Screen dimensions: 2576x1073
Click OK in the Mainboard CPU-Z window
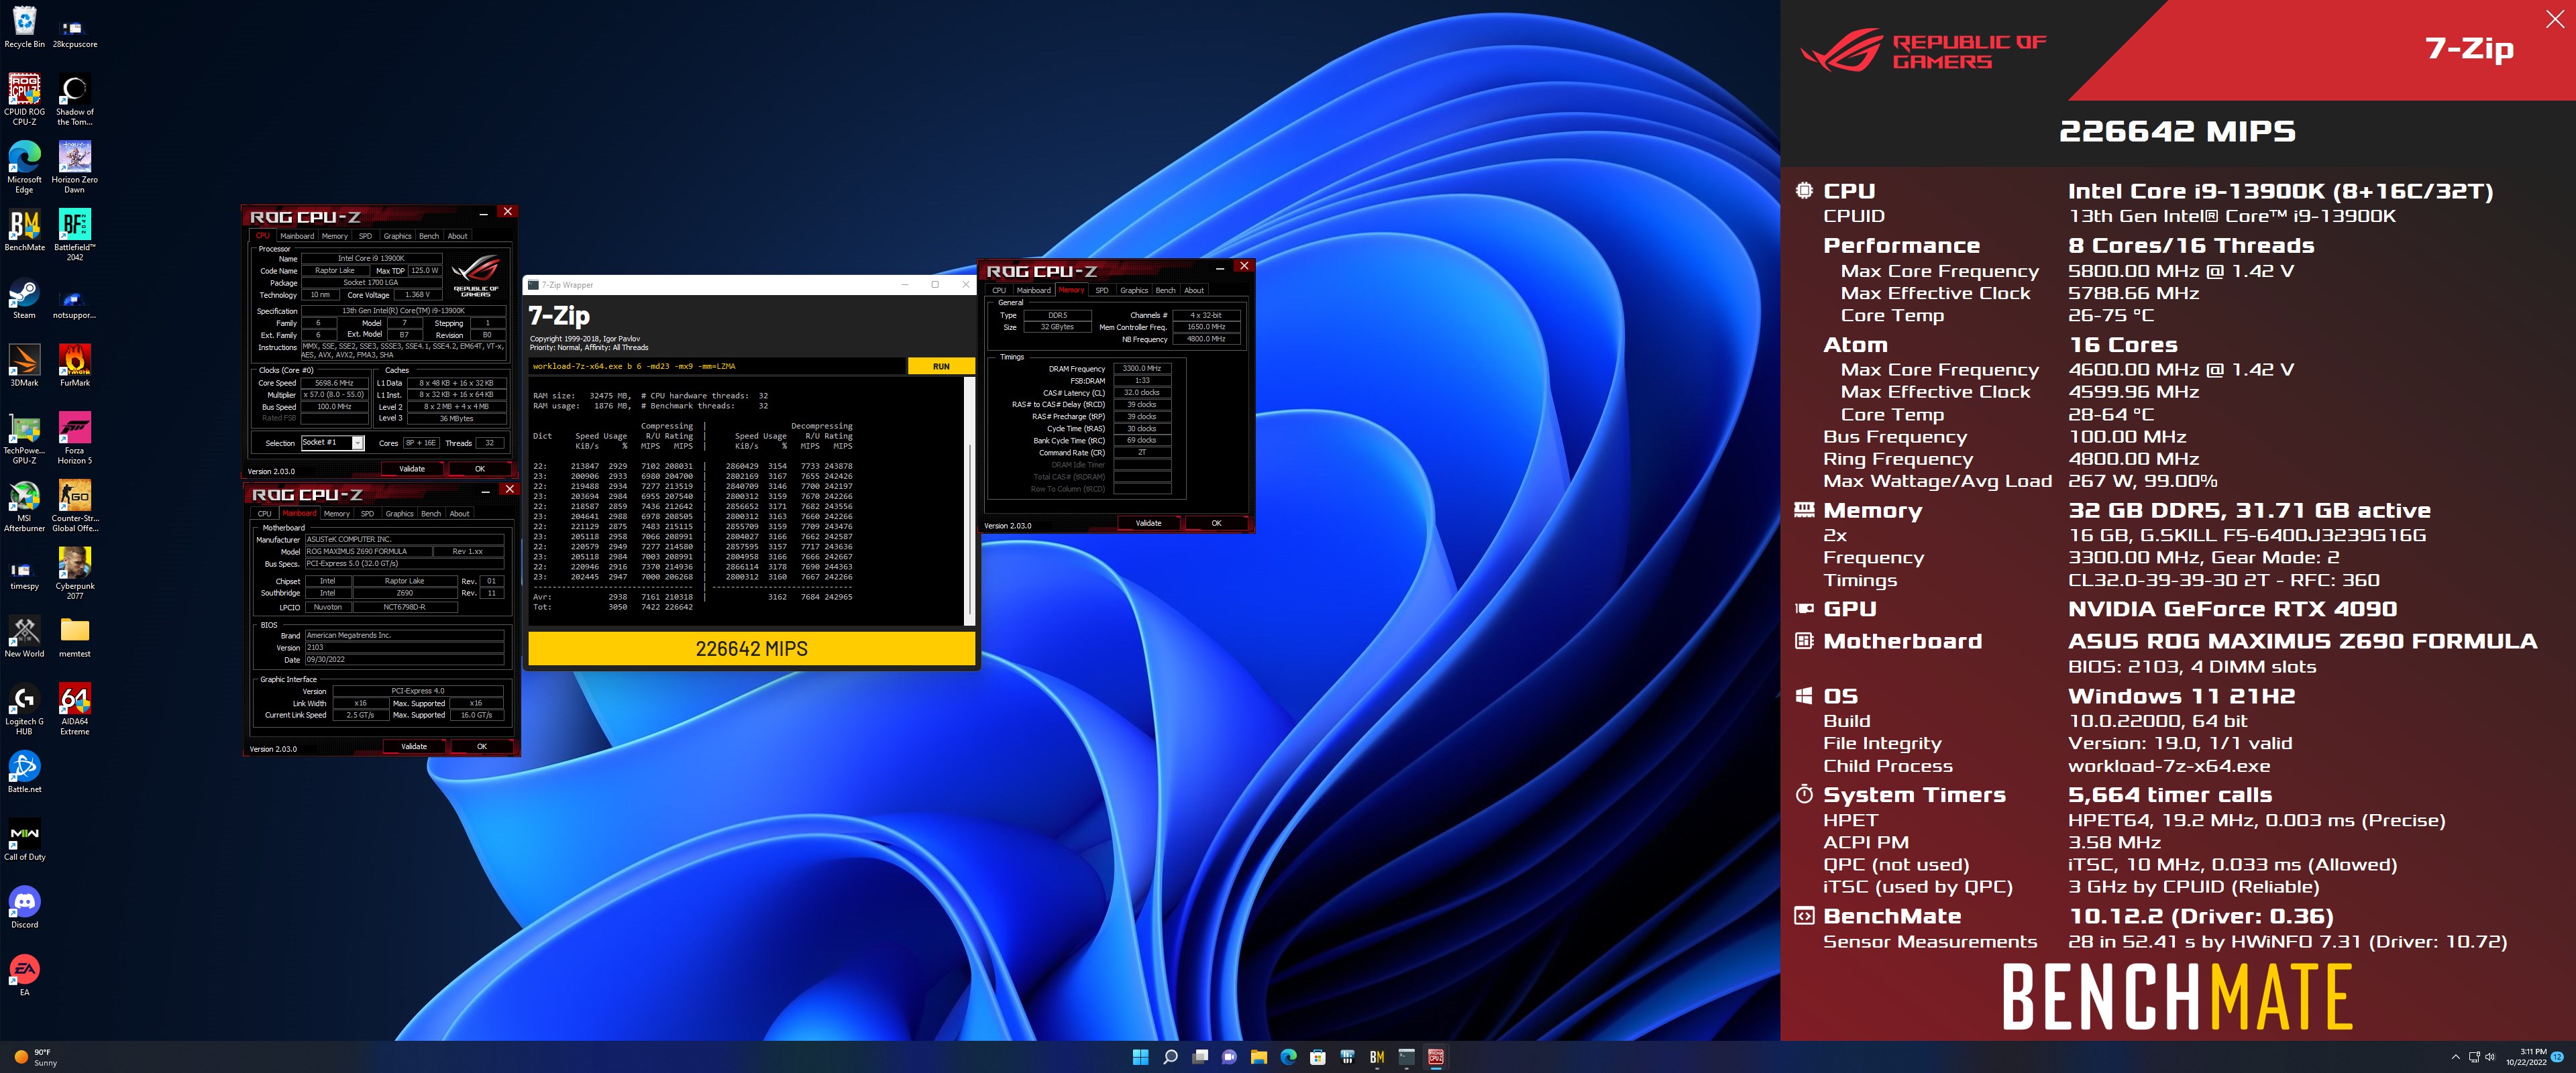(482, 747)
